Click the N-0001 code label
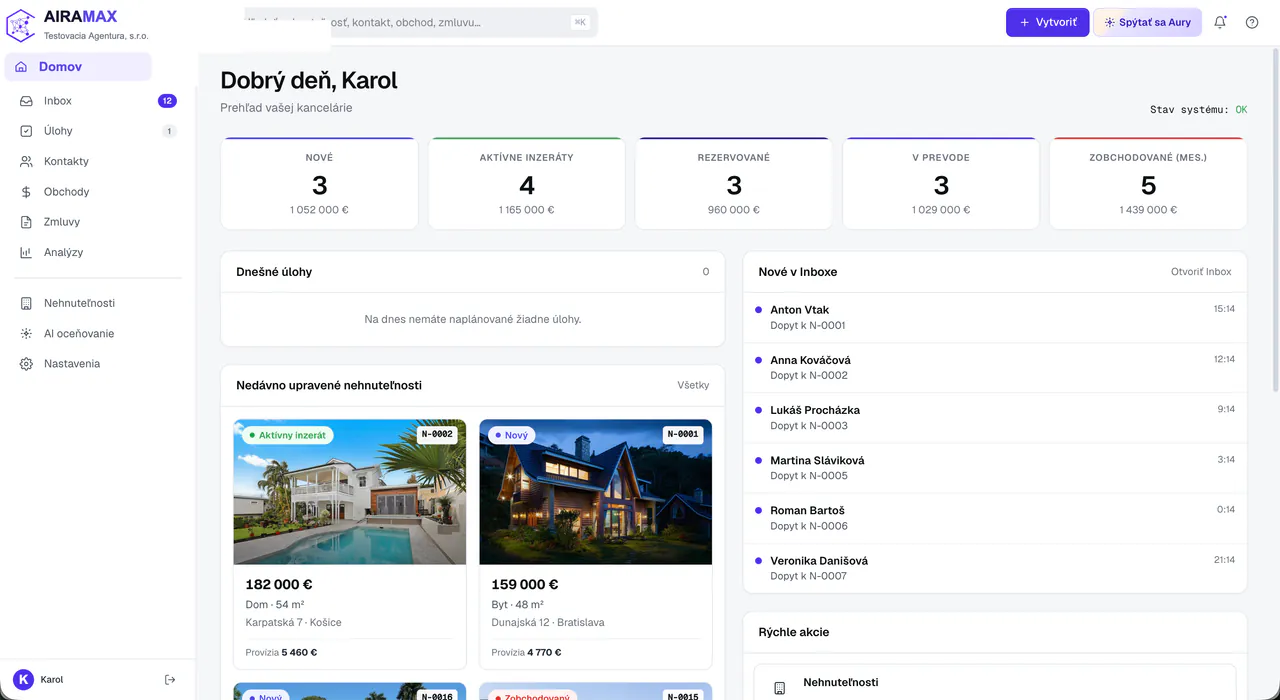Viewport: 1280px width, 700px height. 683,435
